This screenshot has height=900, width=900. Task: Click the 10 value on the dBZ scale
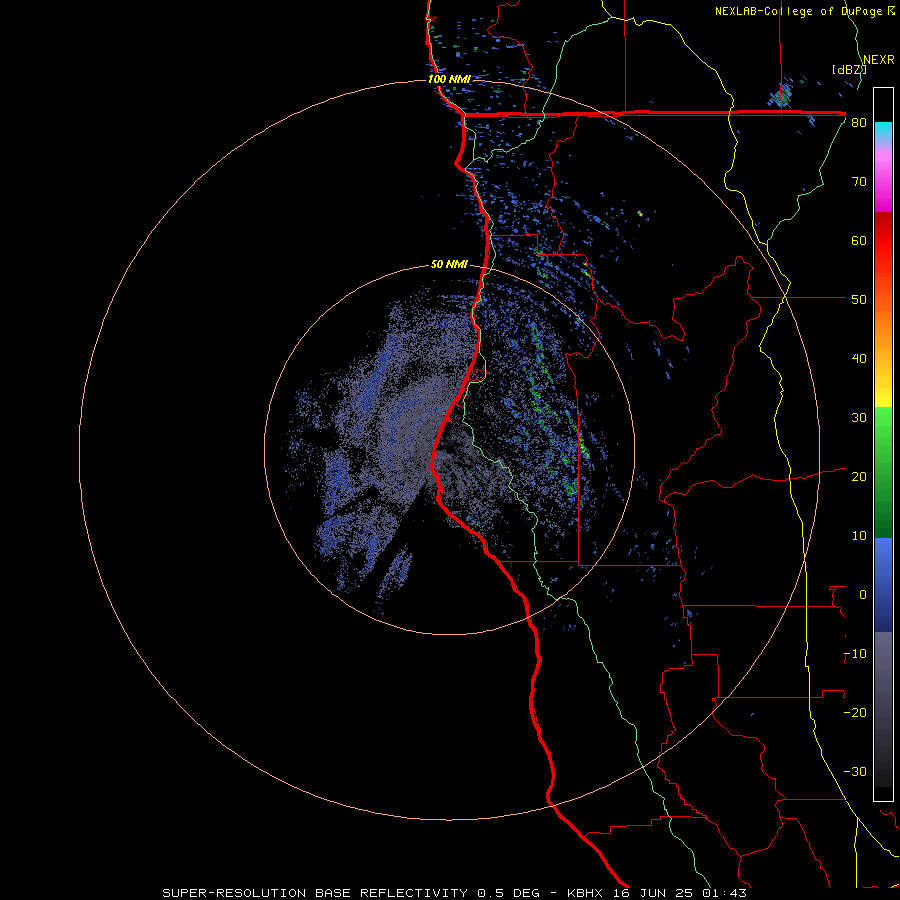859,536
